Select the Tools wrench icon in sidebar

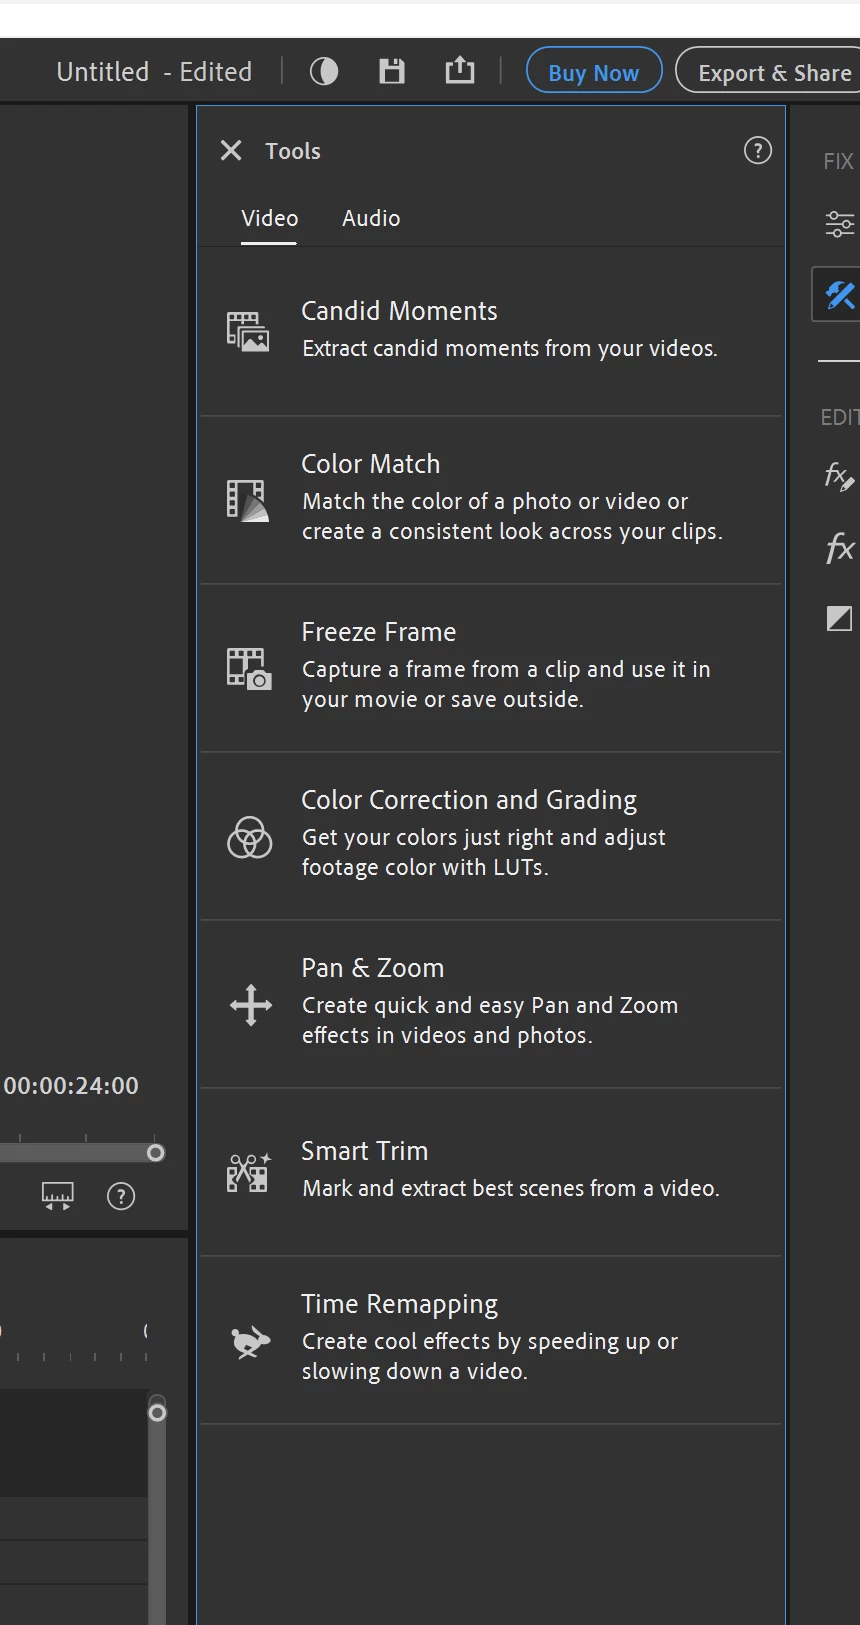[839, 294]
